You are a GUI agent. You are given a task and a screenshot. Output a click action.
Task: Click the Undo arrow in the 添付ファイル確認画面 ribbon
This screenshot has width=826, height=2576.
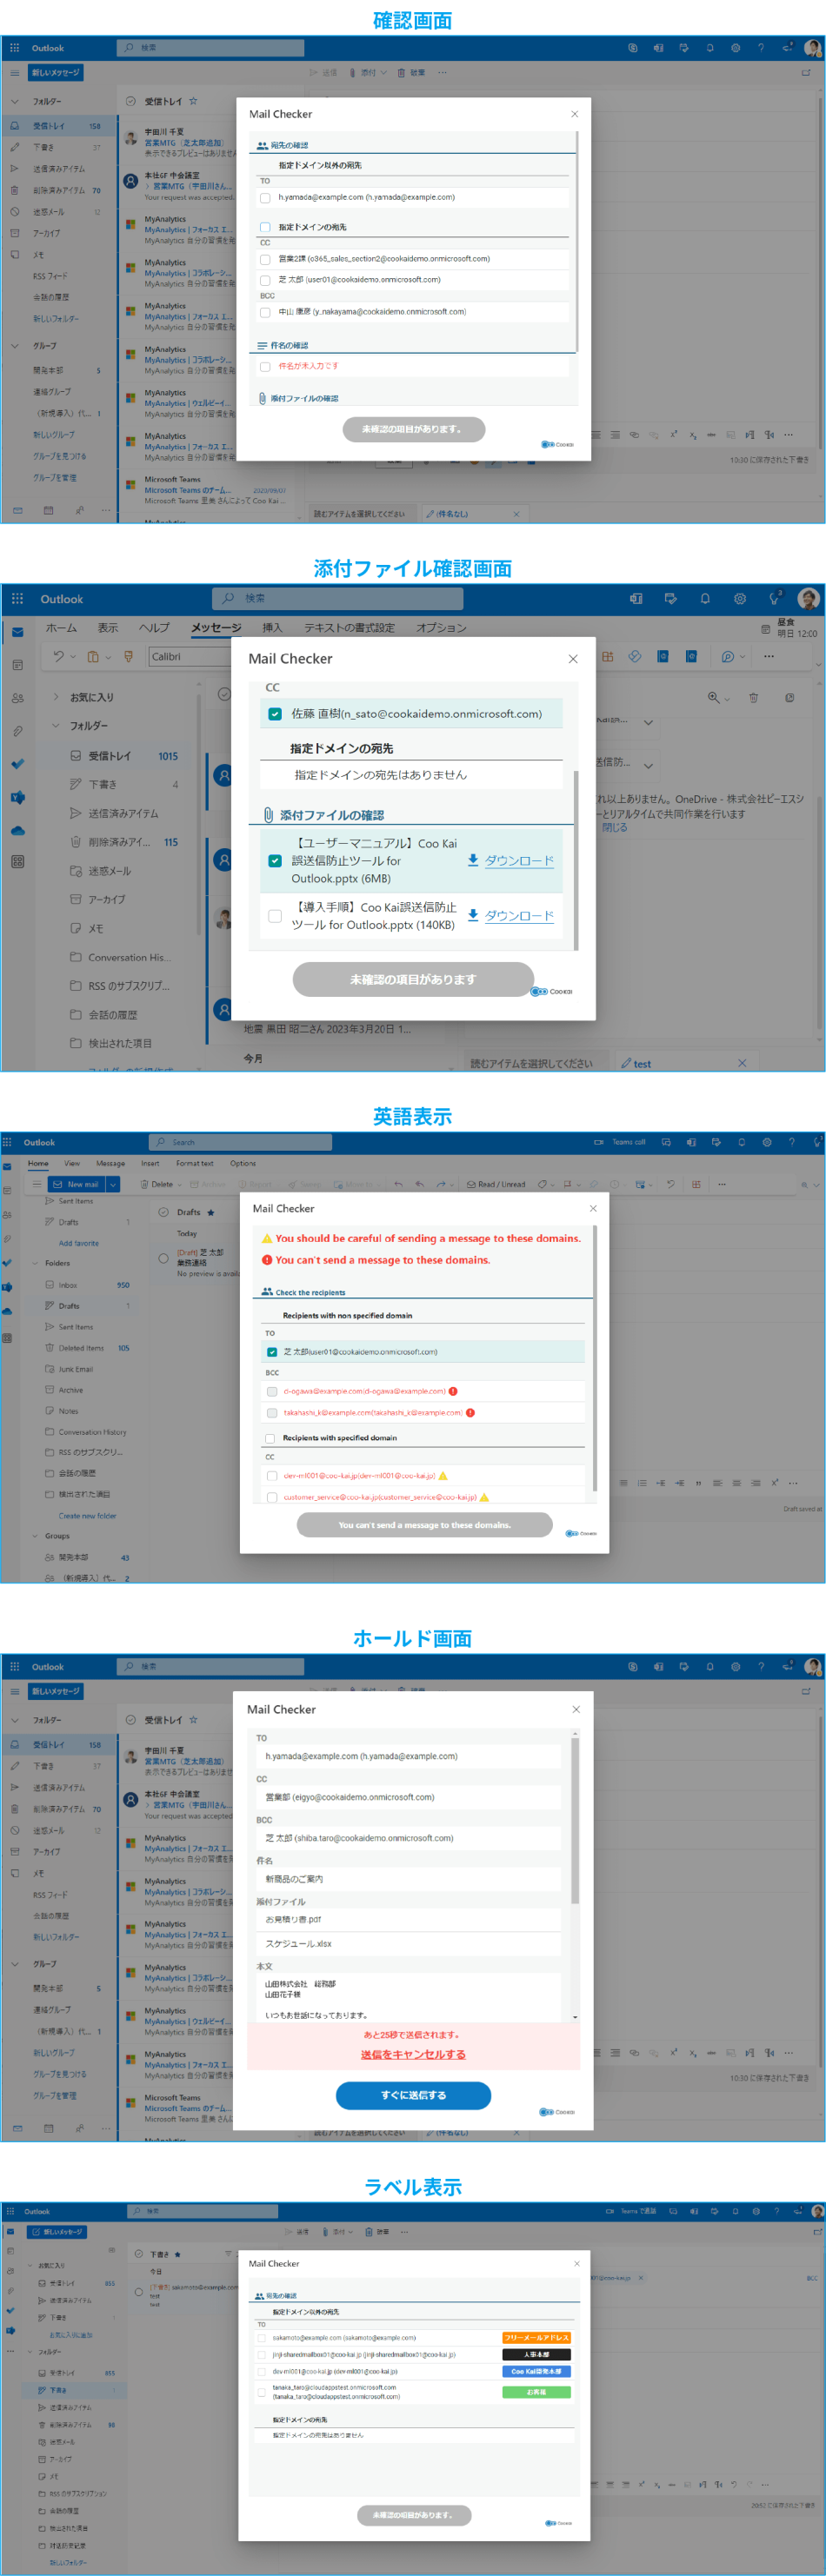[x=58, y=657]
